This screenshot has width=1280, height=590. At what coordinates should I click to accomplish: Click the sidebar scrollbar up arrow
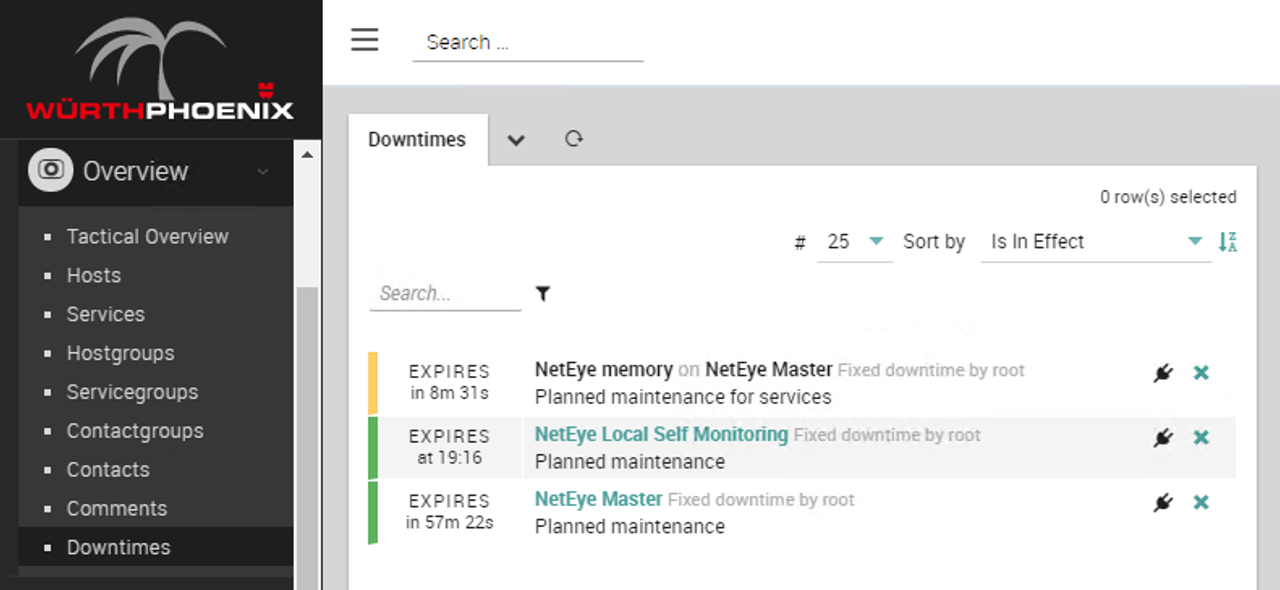(307, 155)
